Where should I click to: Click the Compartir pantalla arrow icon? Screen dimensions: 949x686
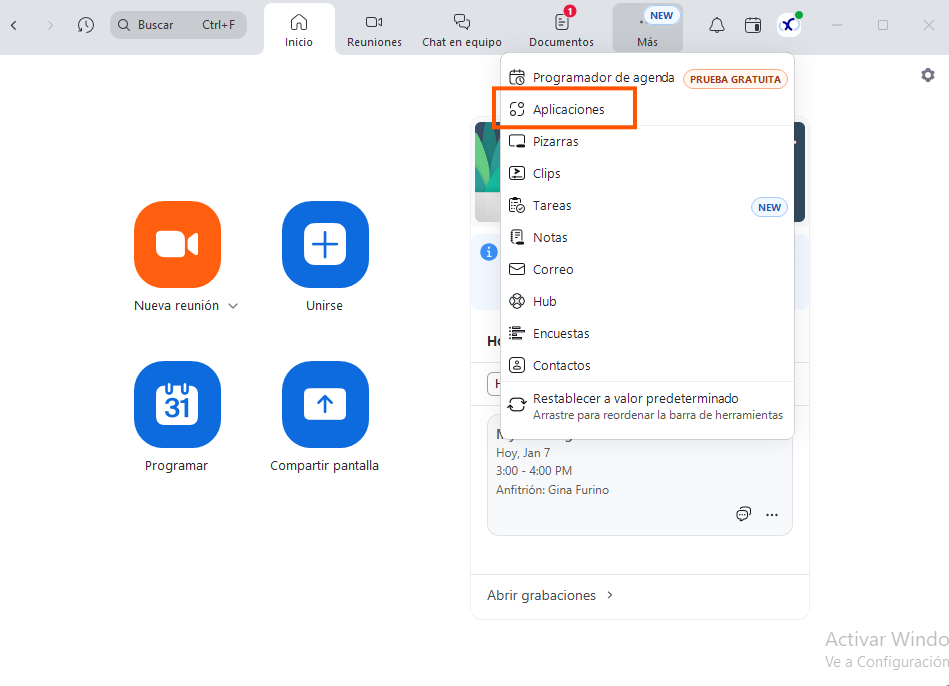click(x=325, y=404)
